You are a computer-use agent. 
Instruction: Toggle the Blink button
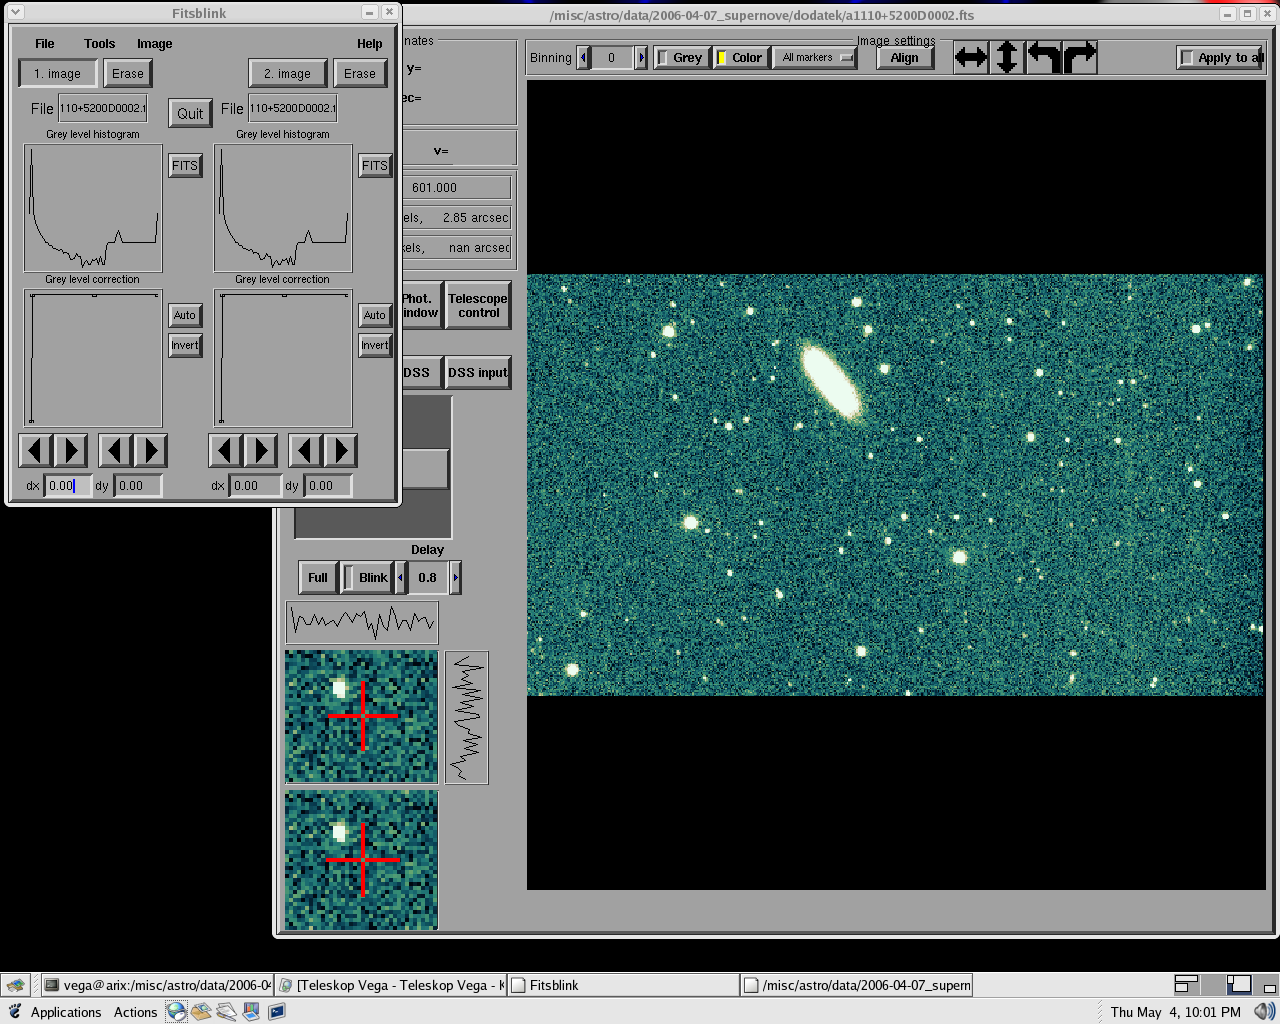coord(367,578)
